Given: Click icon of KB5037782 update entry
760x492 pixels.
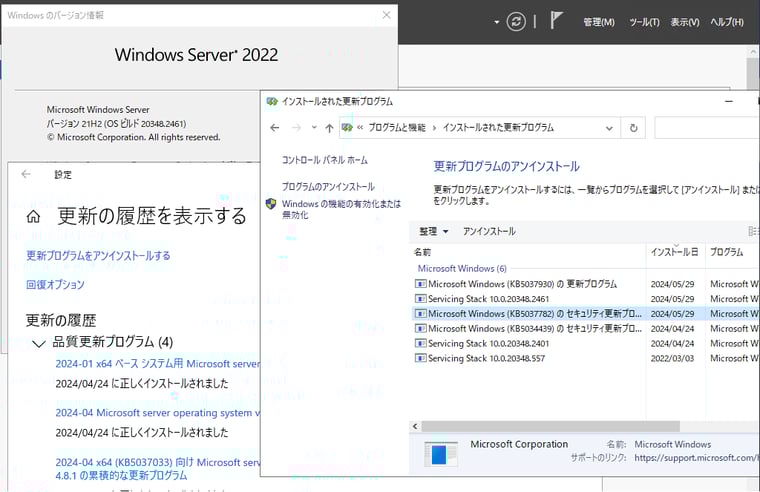Looking at the screenshot, I should point(421,314).
